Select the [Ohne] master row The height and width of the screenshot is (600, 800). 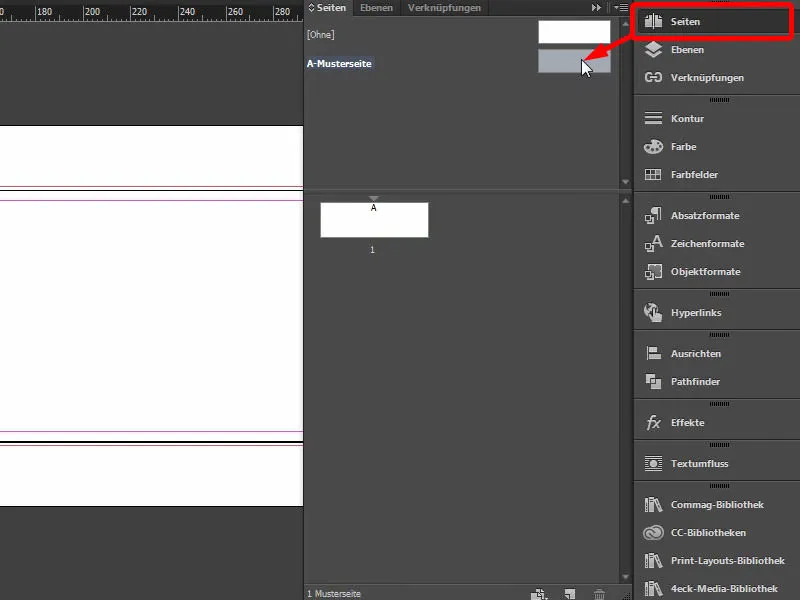[459, 34]
